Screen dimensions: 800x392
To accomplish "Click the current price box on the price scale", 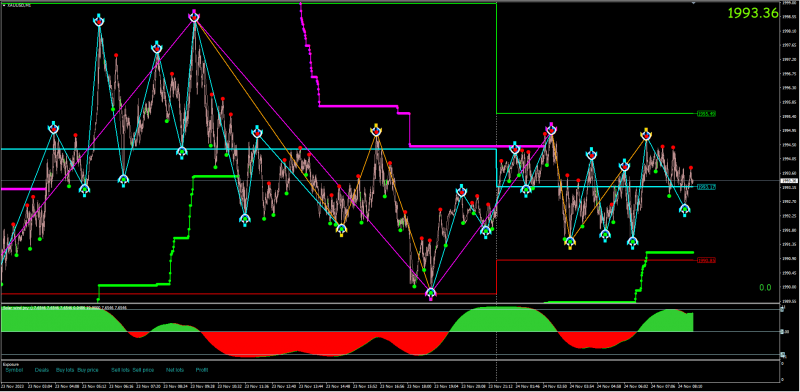I will [789, 181].
